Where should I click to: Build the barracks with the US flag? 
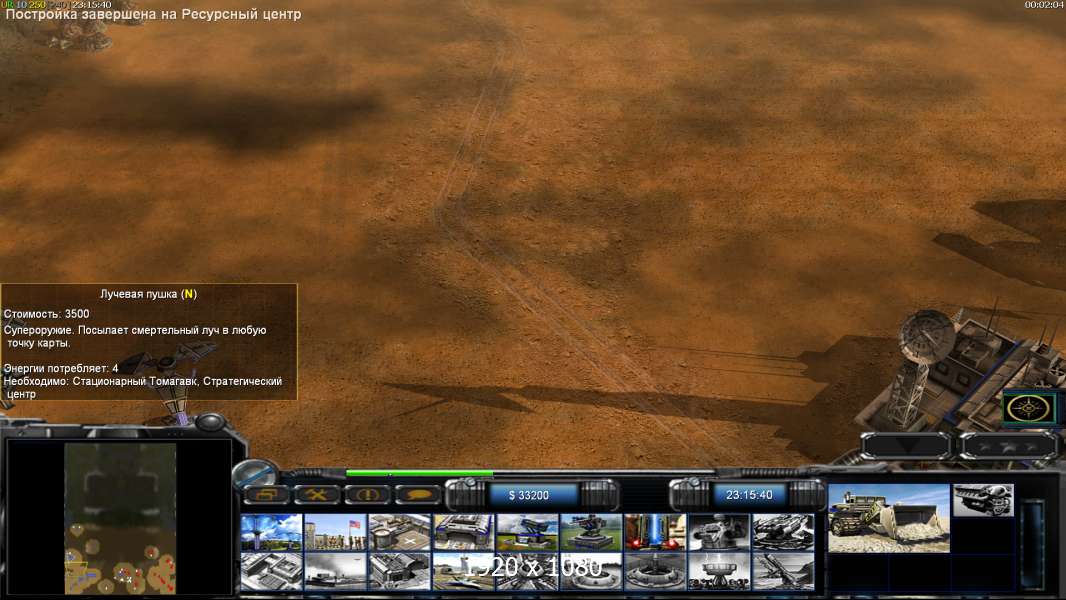335,532
